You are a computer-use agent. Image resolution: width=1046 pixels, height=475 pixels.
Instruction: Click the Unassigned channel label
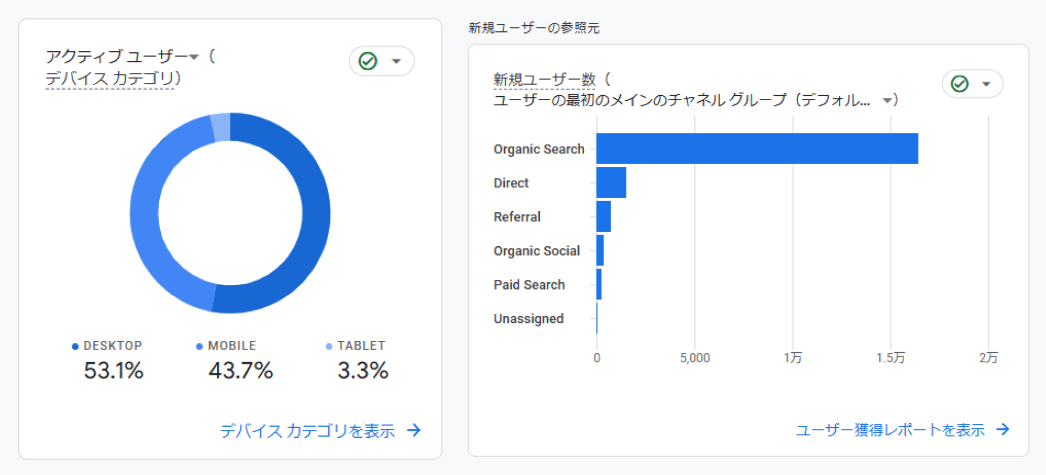(528, 318)
